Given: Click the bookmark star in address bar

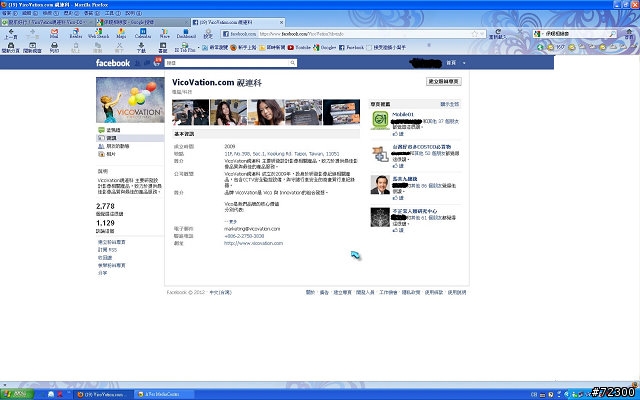Looking at the screenshot, I should tap(475, 34).
